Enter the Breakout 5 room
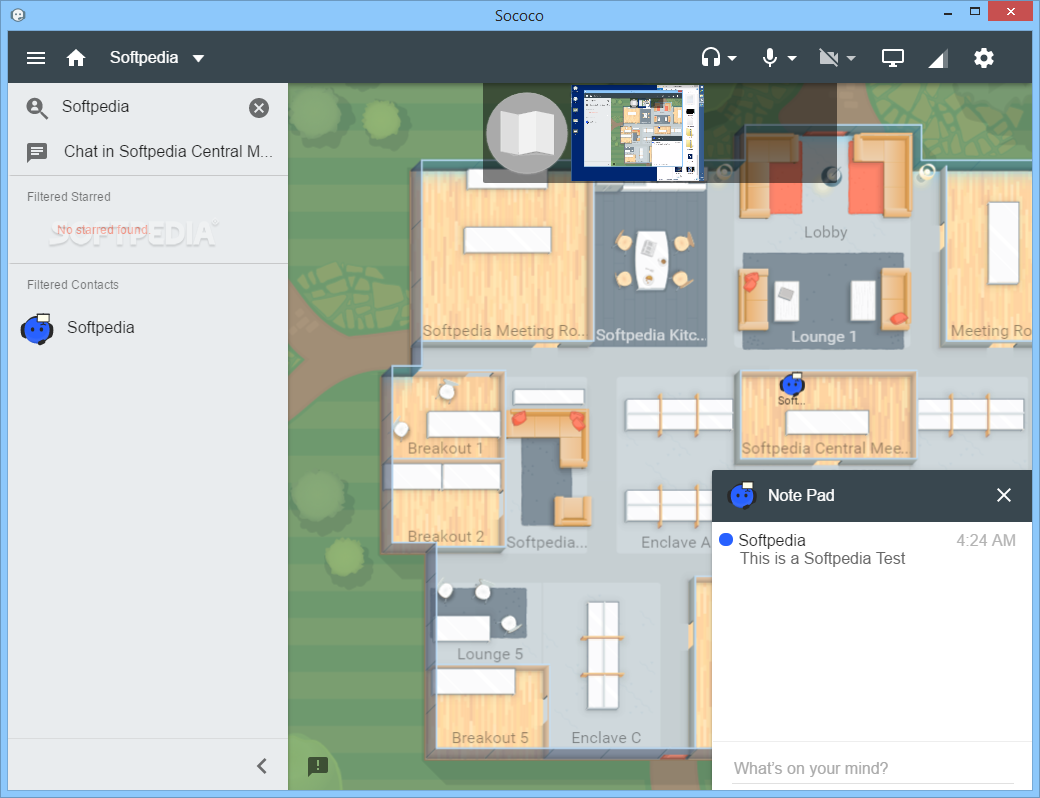This screenshot has width=1040, height=798. point(489,706)
